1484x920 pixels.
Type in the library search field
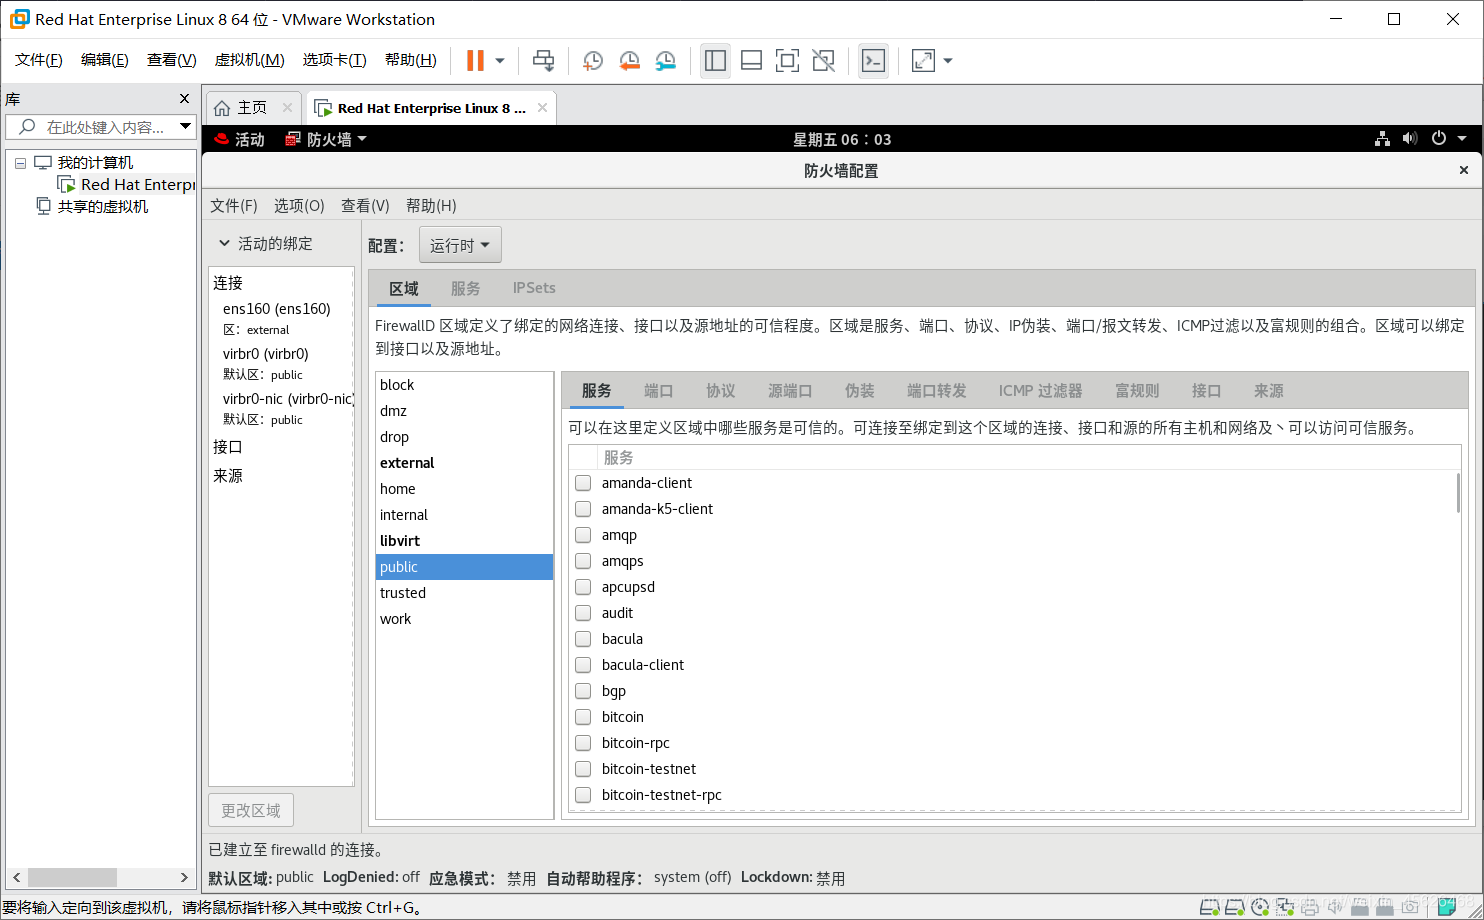pyautogui.click(x=100, y=127)
